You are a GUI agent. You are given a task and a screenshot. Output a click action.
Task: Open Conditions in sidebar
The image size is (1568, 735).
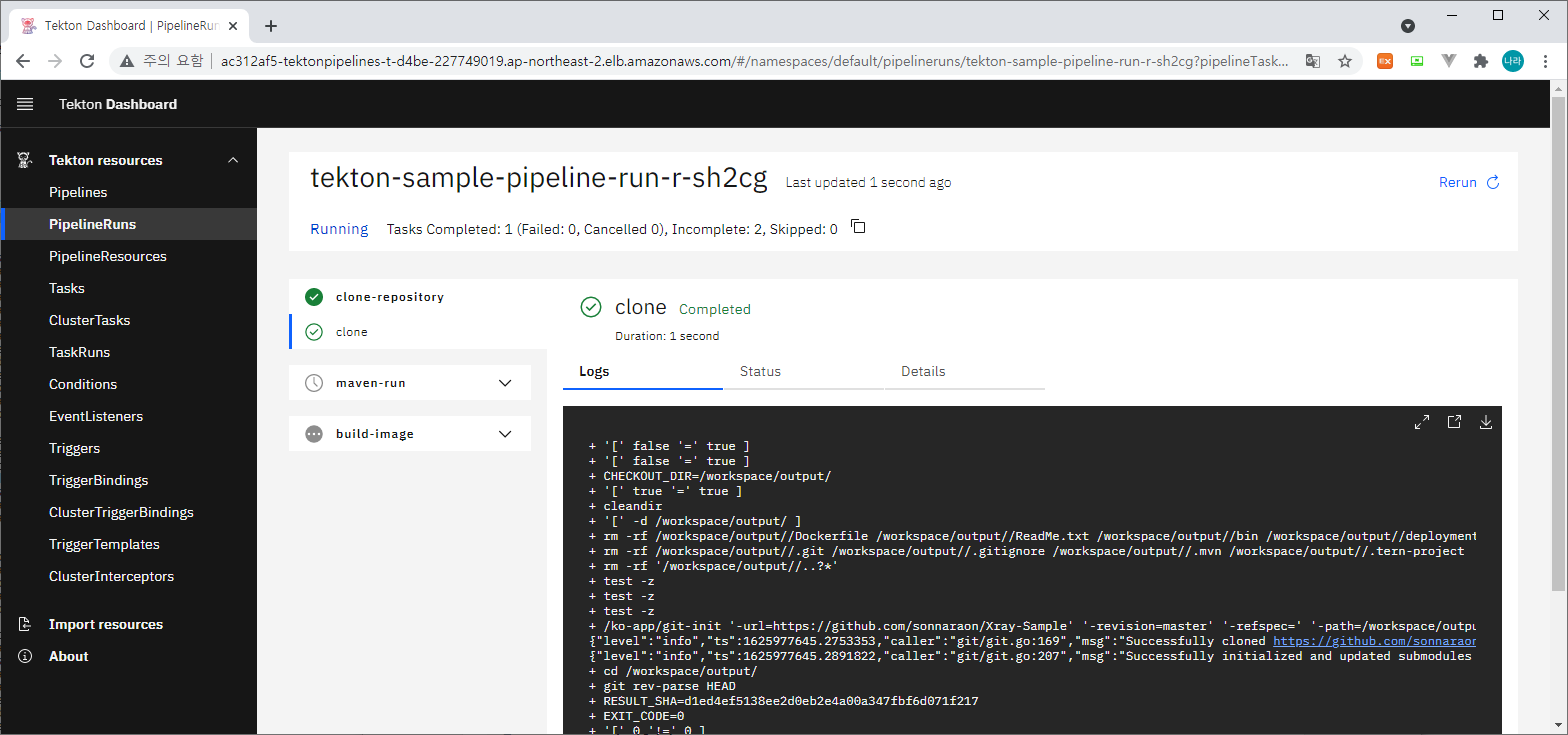[128, 384]
